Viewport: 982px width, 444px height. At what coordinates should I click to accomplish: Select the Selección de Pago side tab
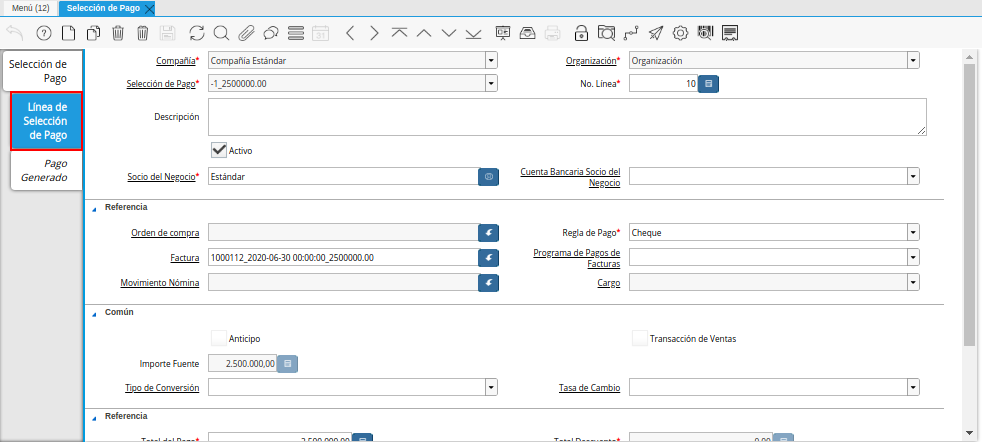tap(42, 71)
